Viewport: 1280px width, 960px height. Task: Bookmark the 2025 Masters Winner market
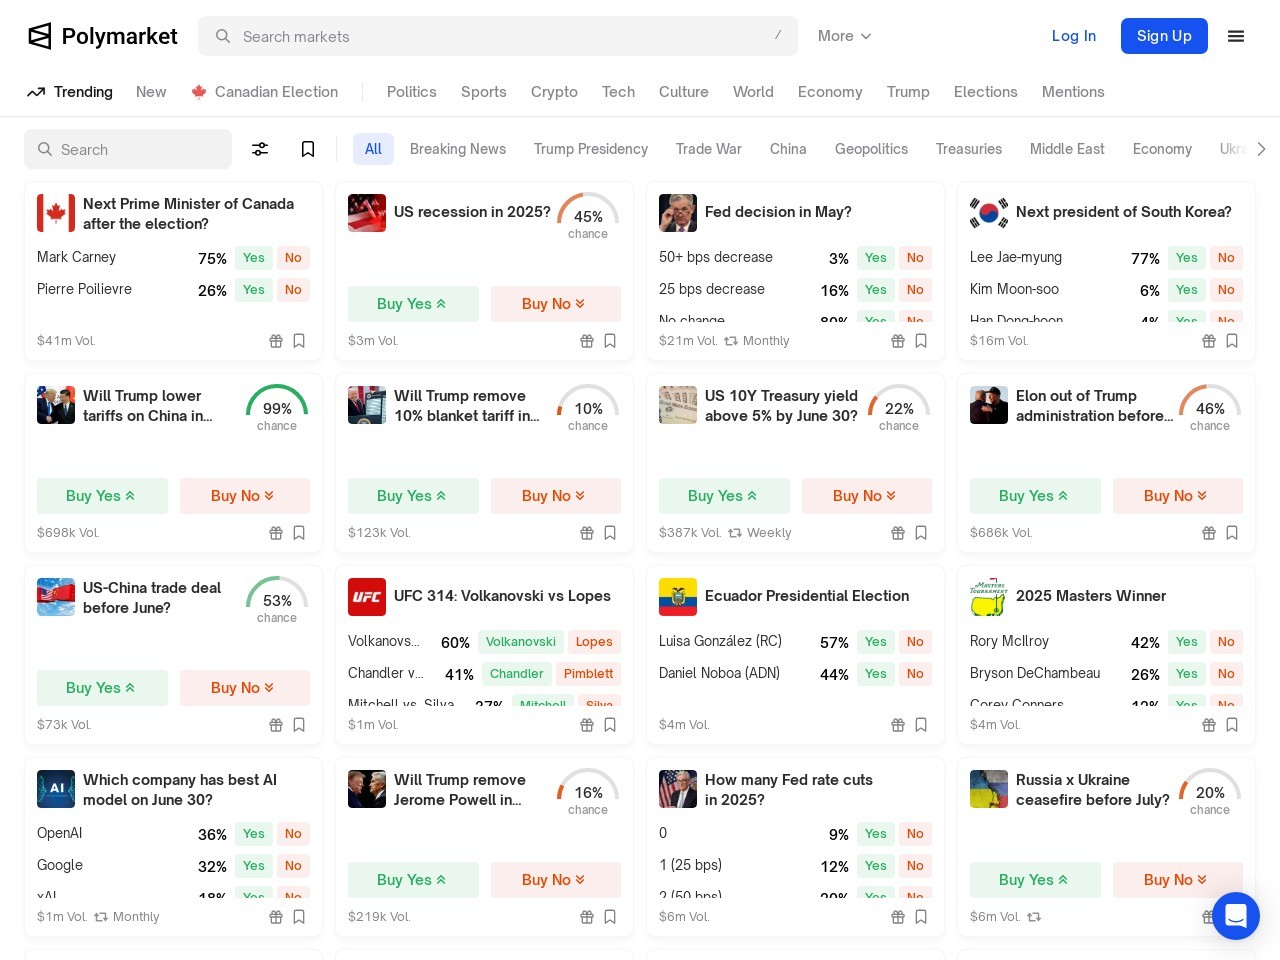(x=1232, y=725)
